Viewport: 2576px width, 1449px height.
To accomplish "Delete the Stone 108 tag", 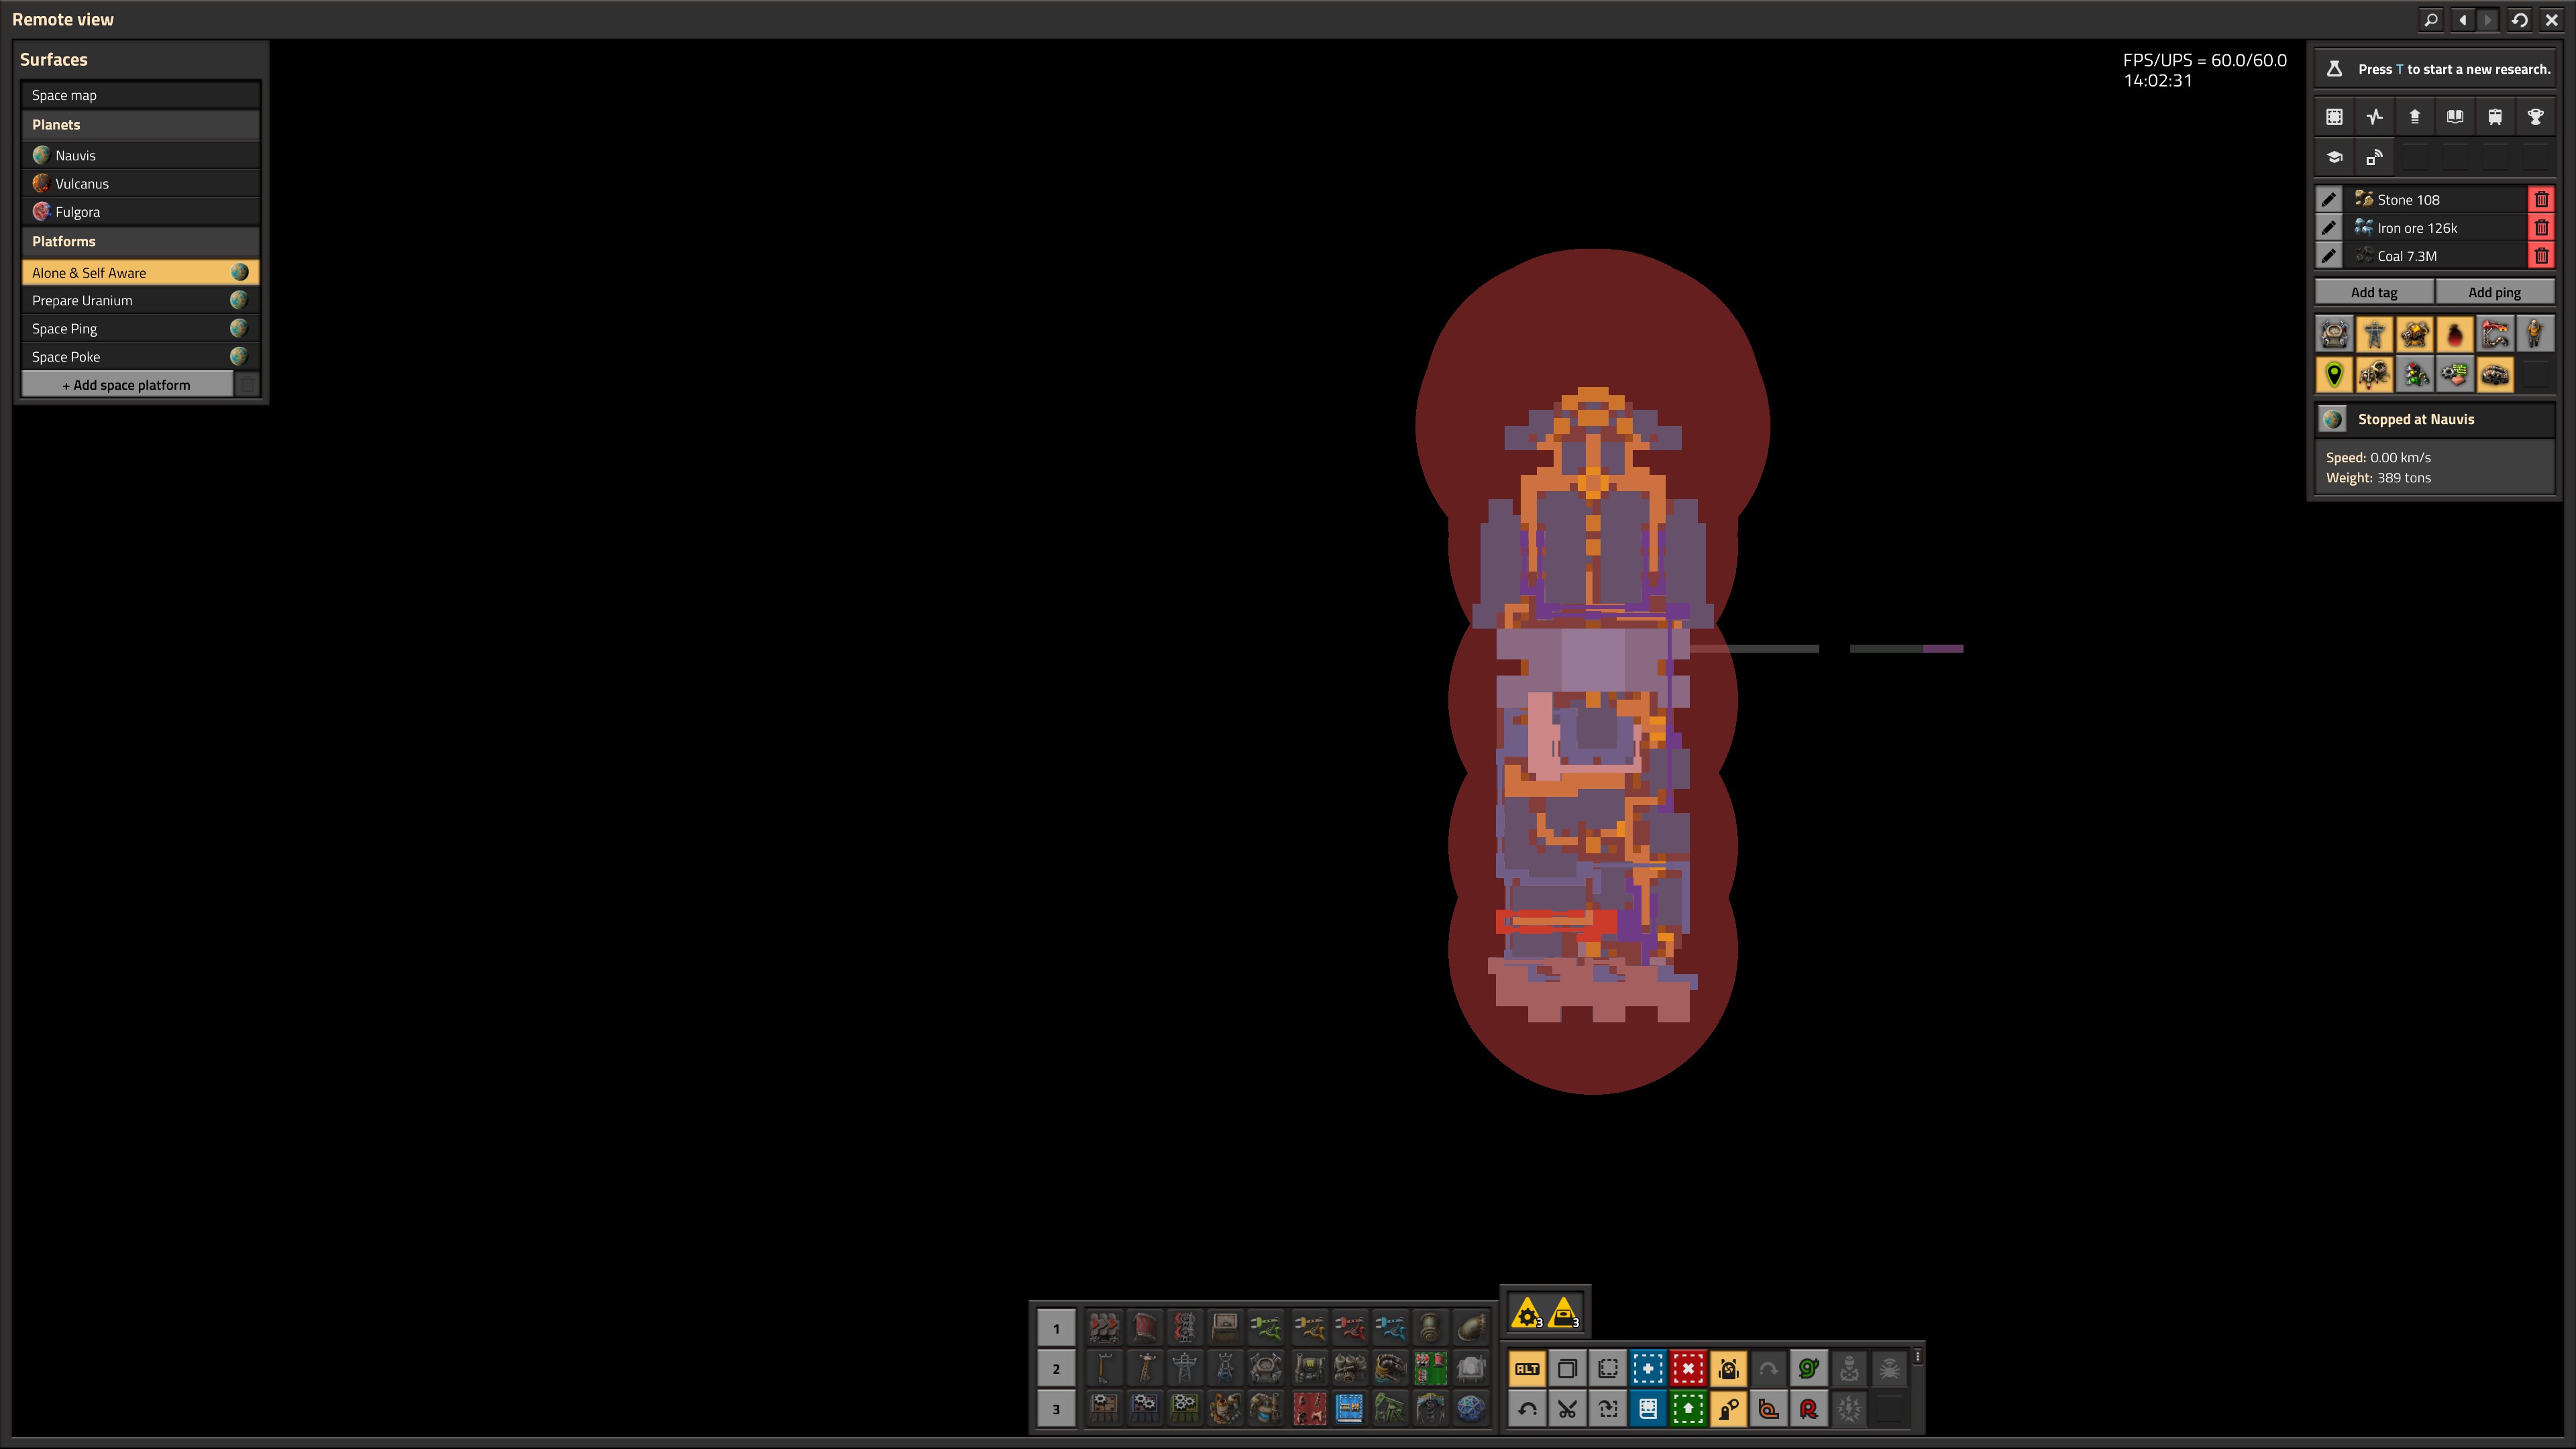I will 2541,199.
